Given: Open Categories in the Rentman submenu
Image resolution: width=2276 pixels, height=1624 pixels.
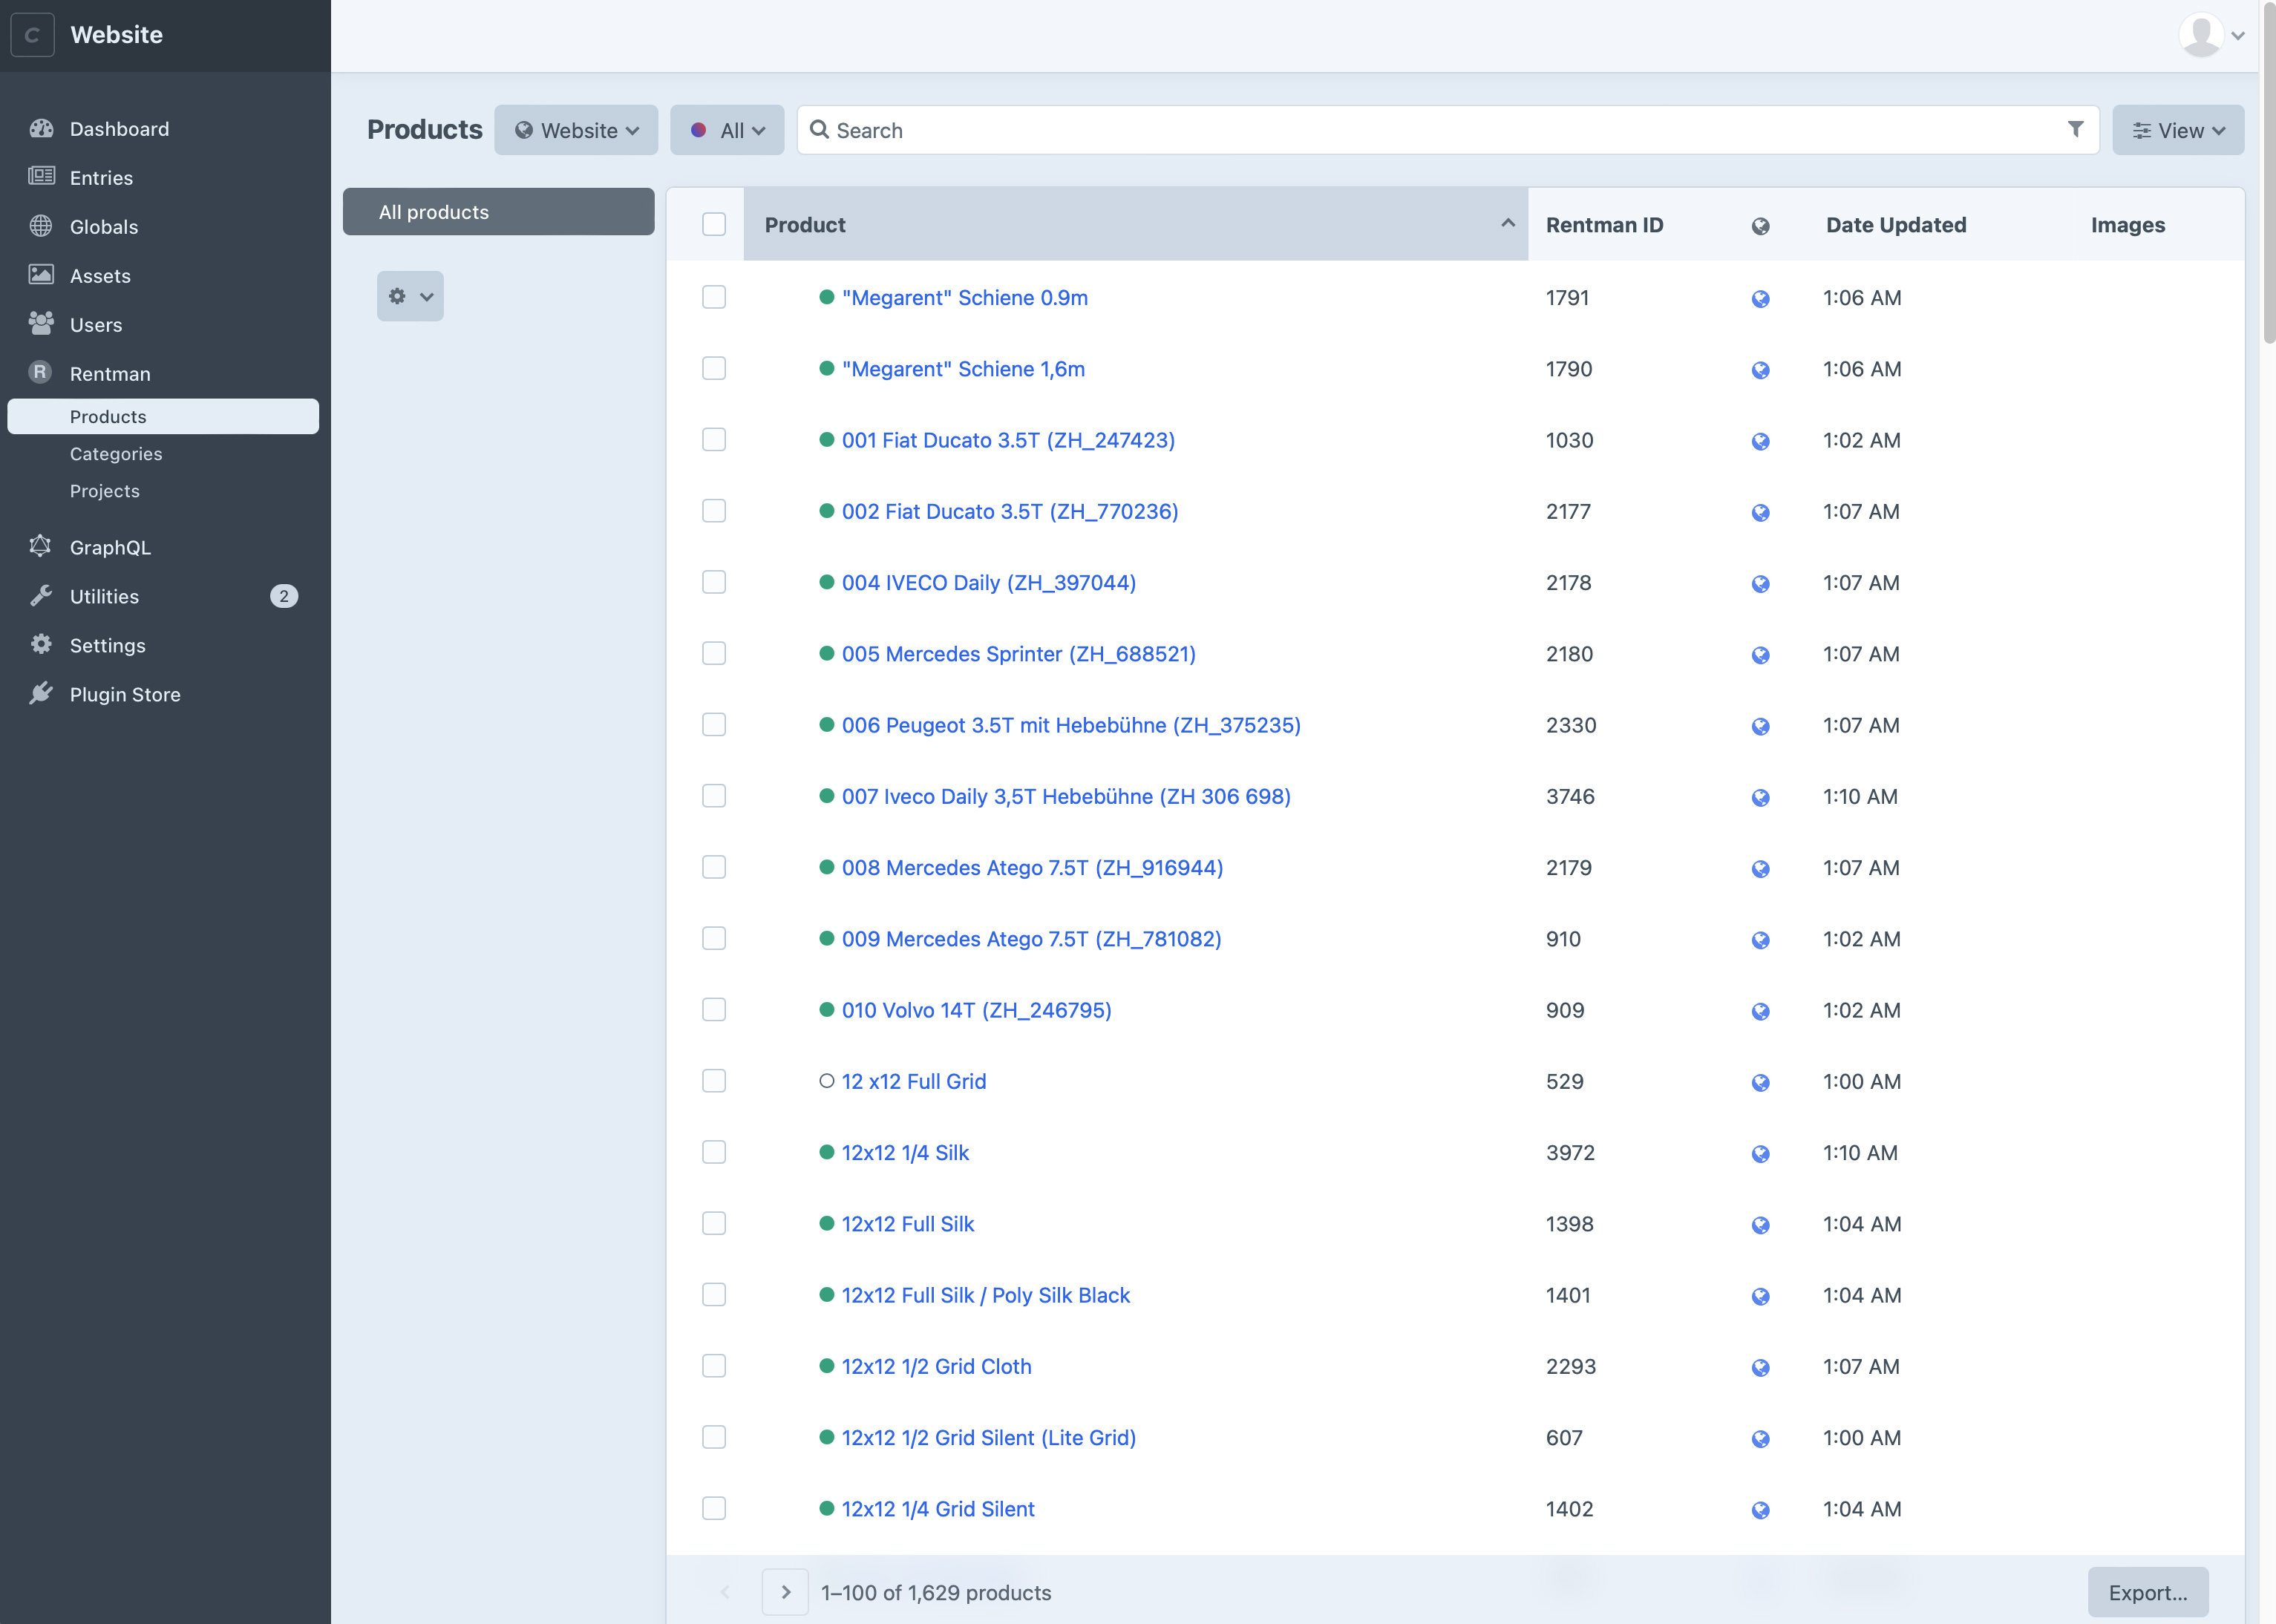Looking at the screenshot, I should tap(116, 454).
